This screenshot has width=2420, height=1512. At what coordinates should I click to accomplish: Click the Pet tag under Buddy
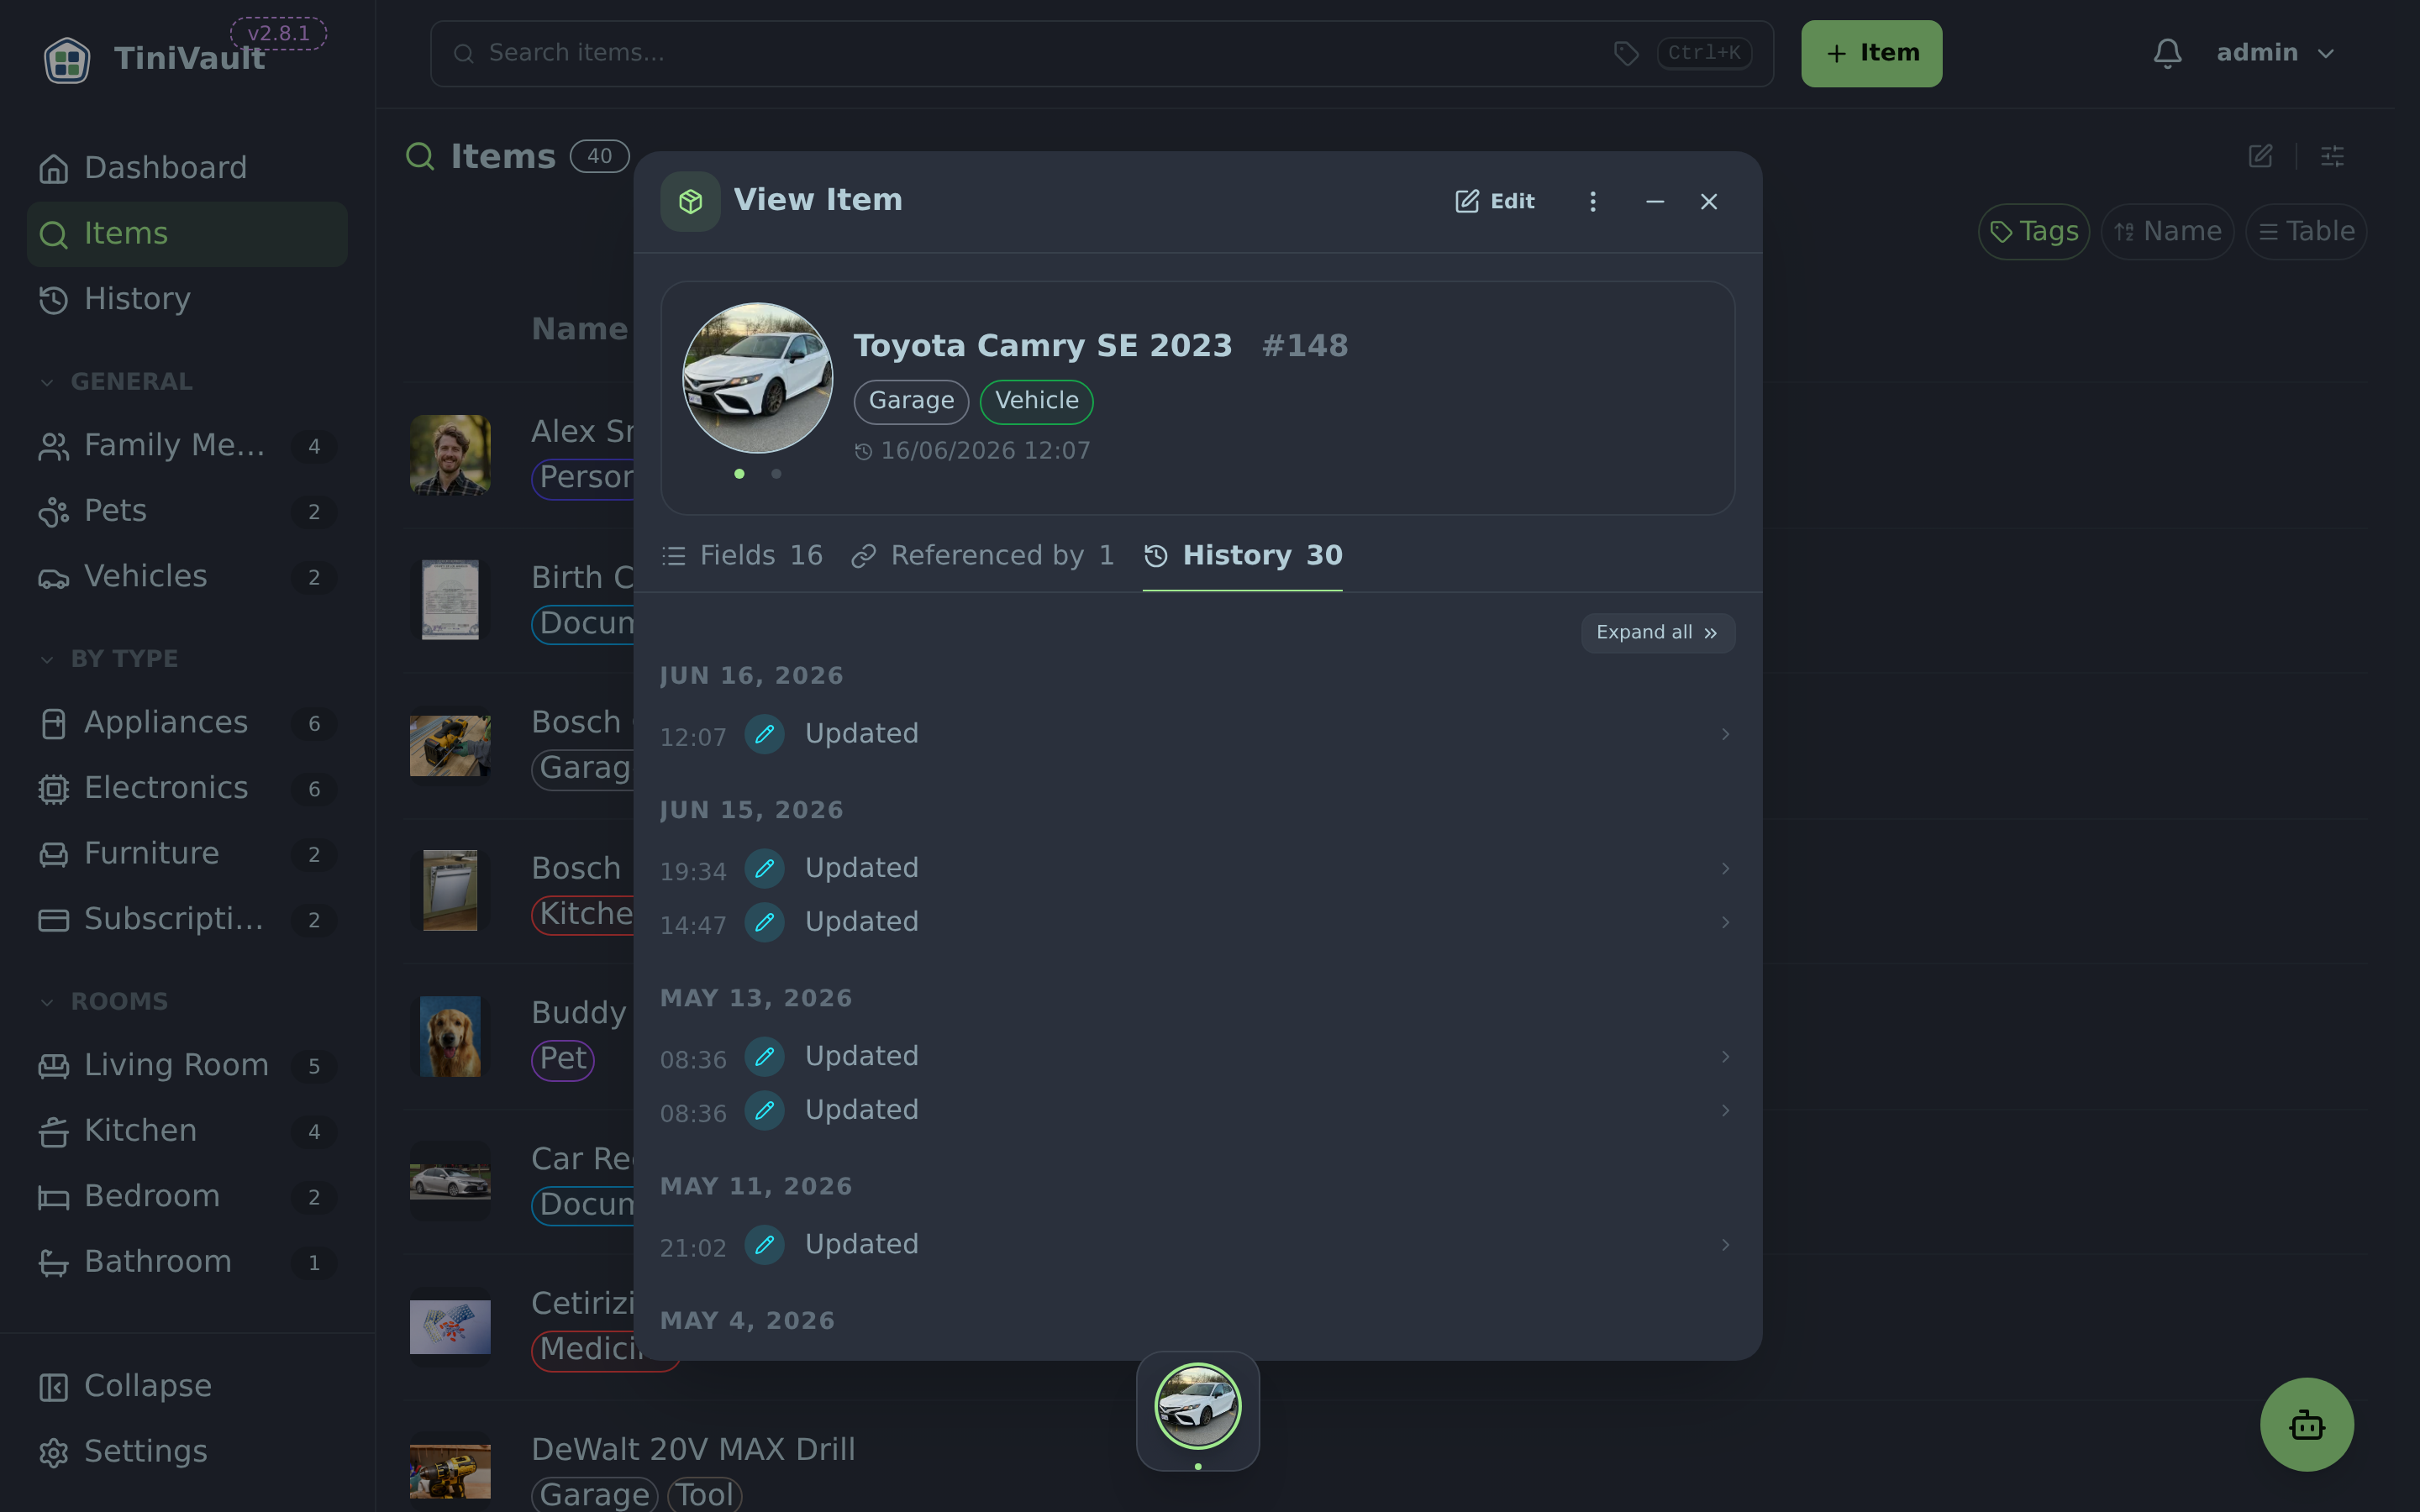[563, 1059]
